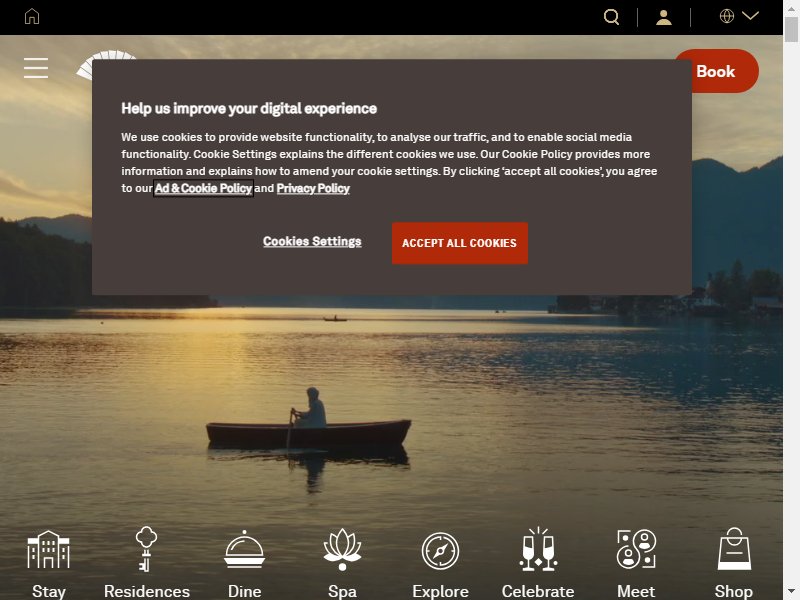
Task: Accept all cookies
Action: [x=460, y=243]
